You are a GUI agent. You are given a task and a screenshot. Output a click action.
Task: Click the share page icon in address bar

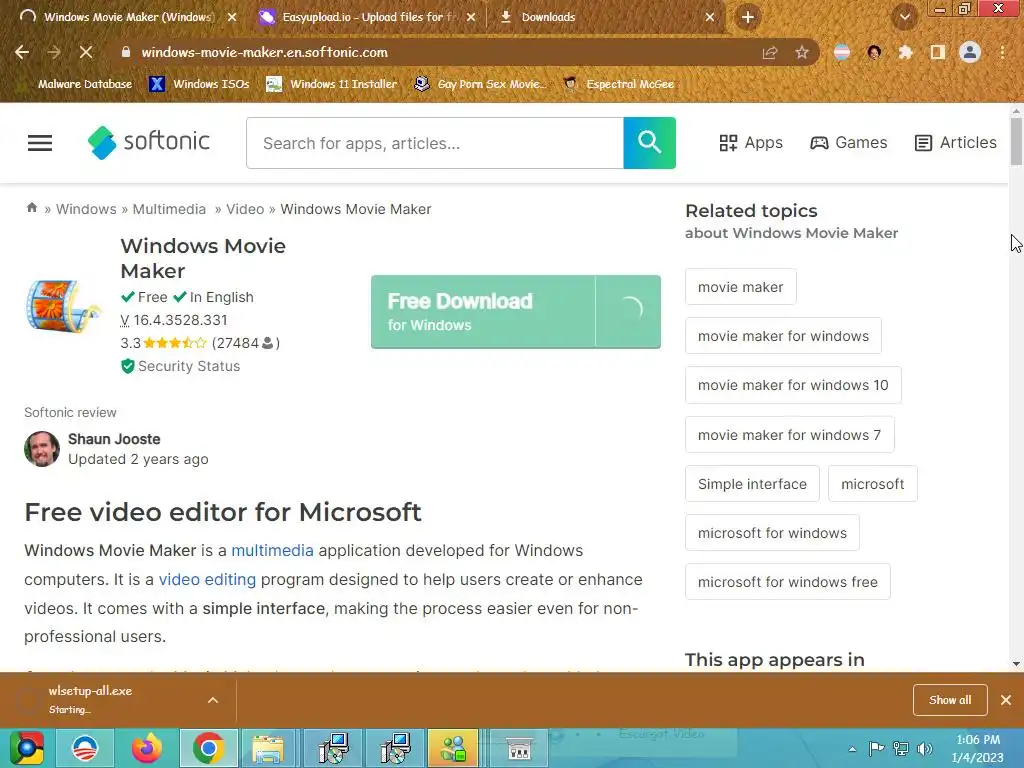770,52
